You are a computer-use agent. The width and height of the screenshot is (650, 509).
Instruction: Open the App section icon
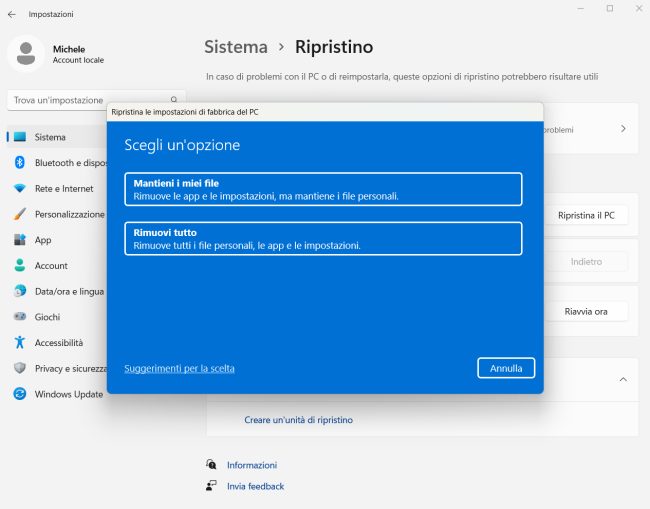coord(19,240)
